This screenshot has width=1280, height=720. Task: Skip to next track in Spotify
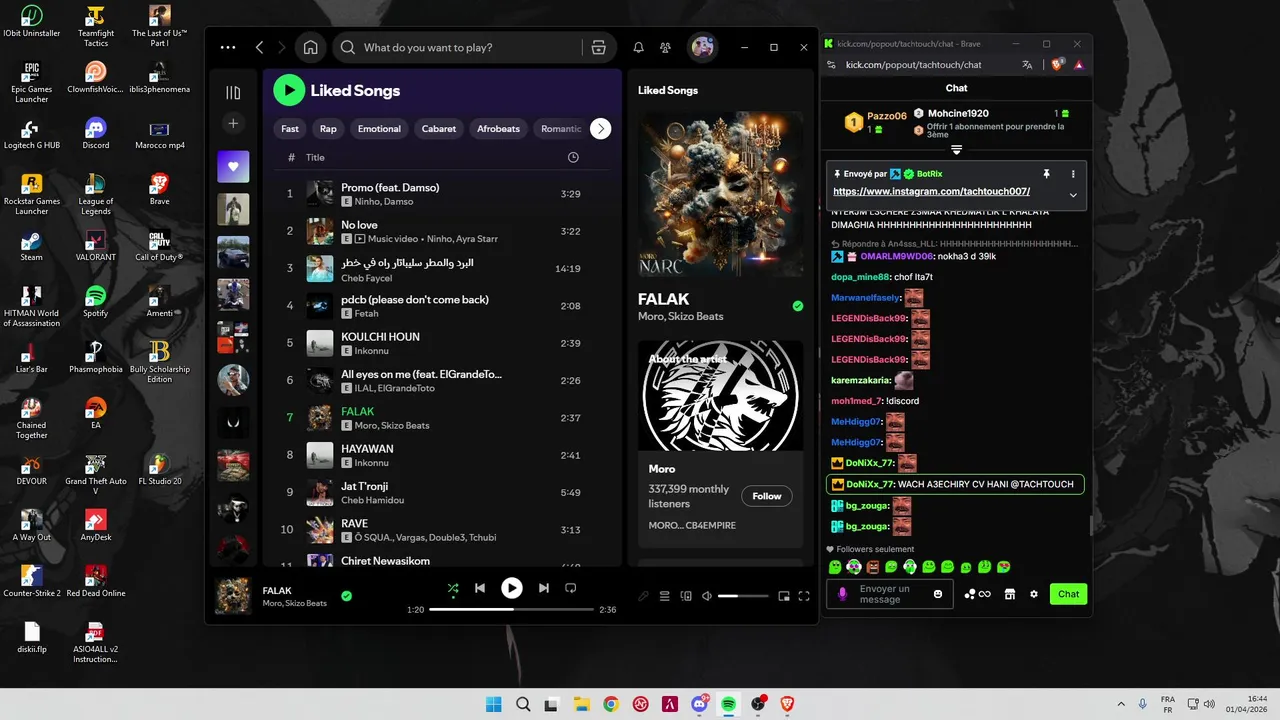544,588
